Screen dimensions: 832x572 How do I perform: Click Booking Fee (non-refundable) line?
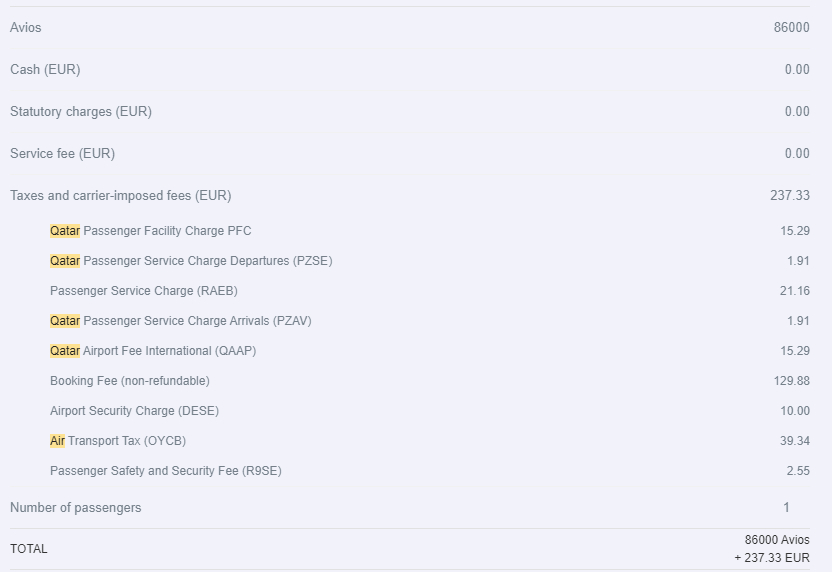coord(130,381)
